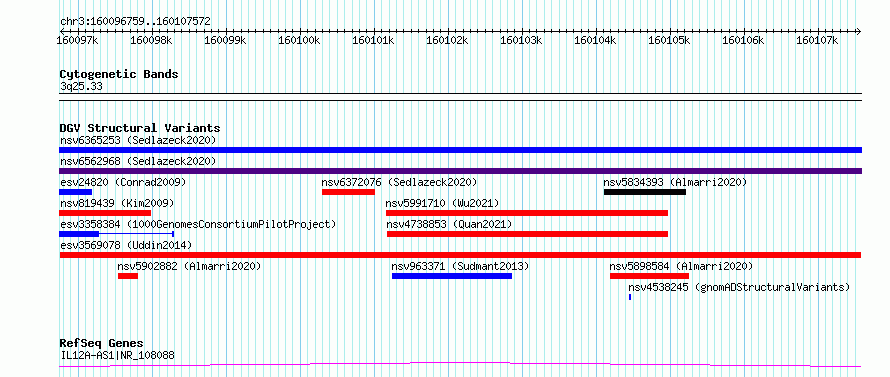Click the chr3:160096759..160107572 position text
Screen dimensions: 890x377
[135, 22]
